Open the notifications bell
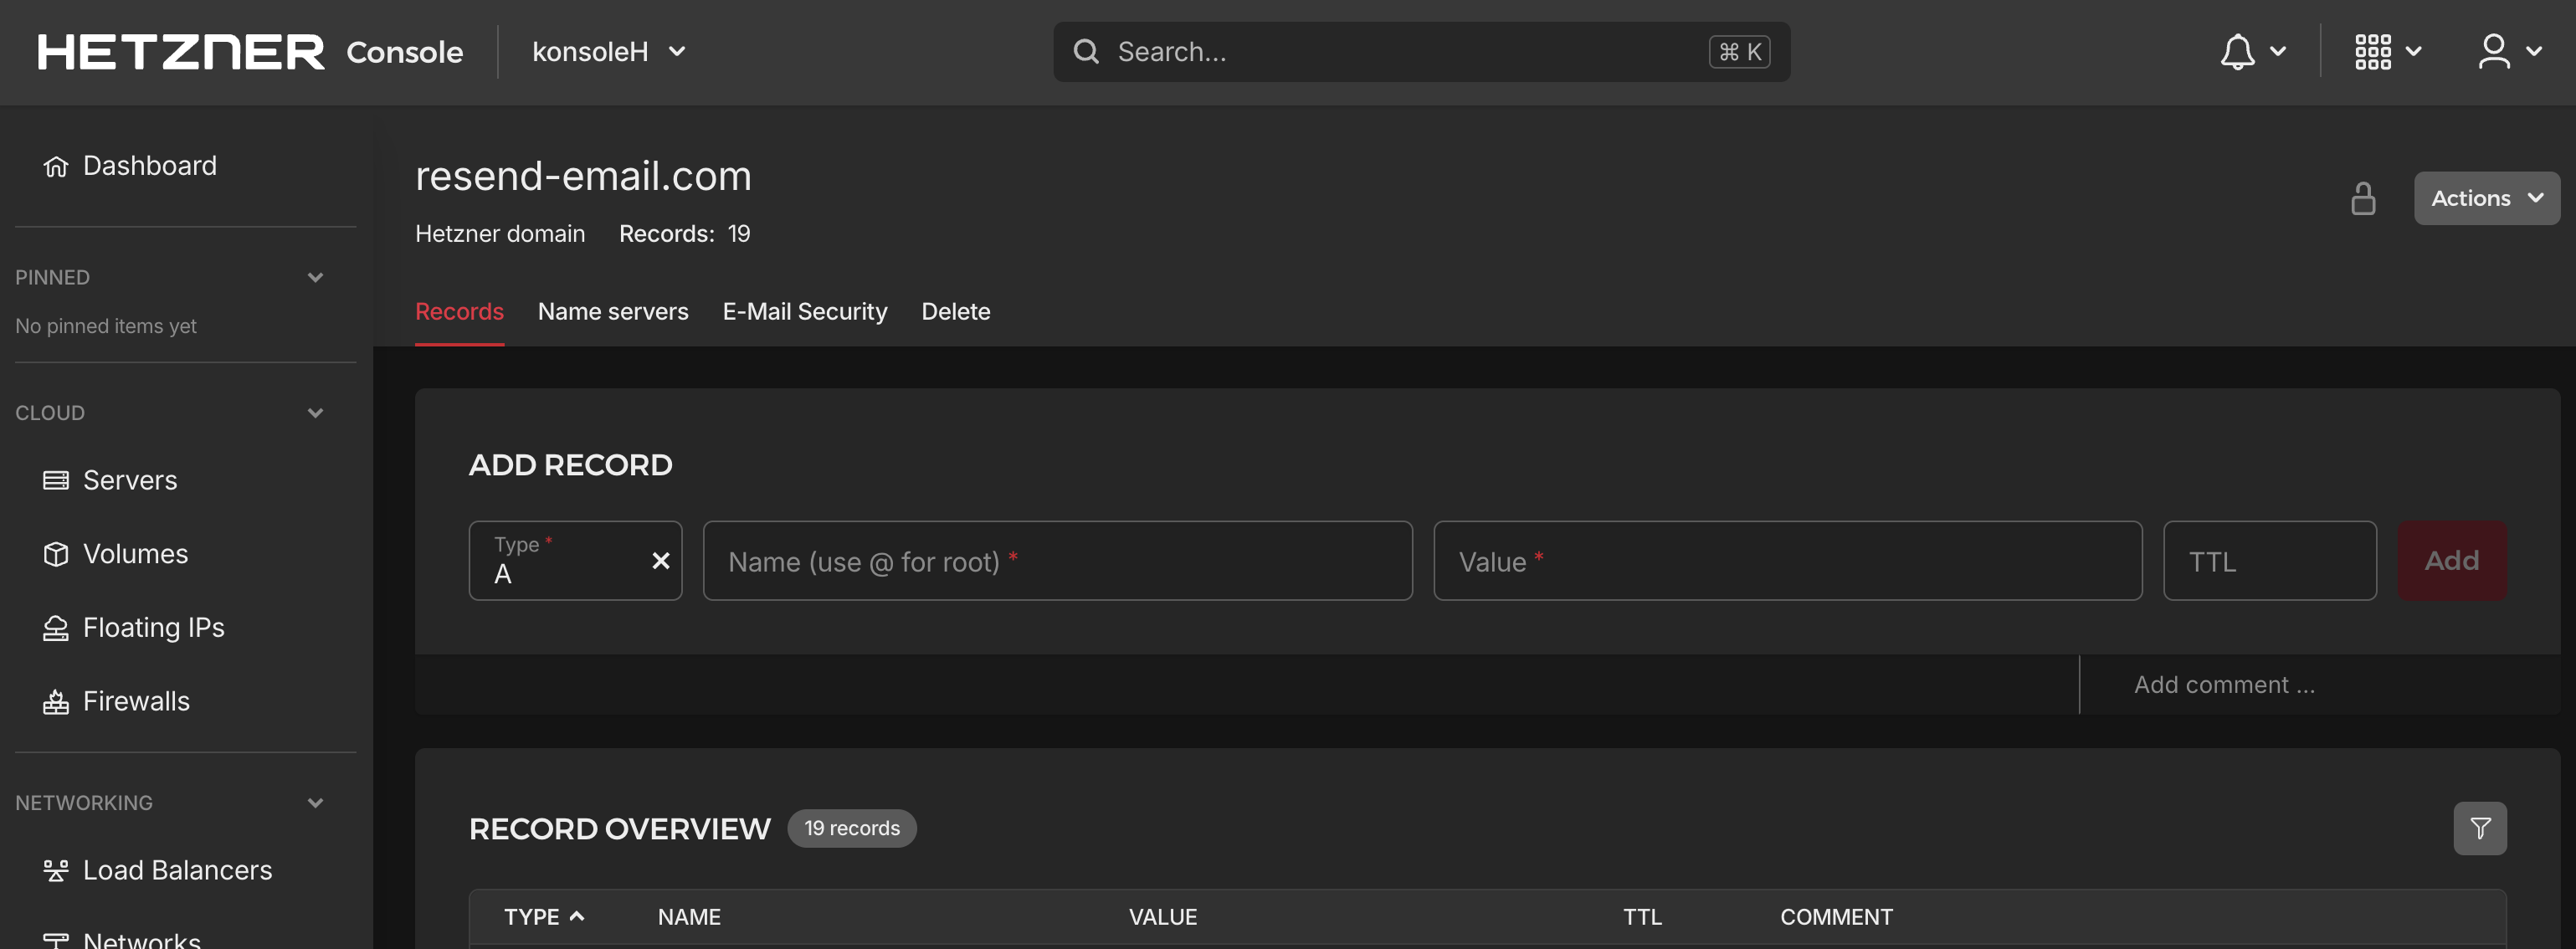This screenshot has width=2576, height=949. pyautogui.click(x=2240, y=51)
